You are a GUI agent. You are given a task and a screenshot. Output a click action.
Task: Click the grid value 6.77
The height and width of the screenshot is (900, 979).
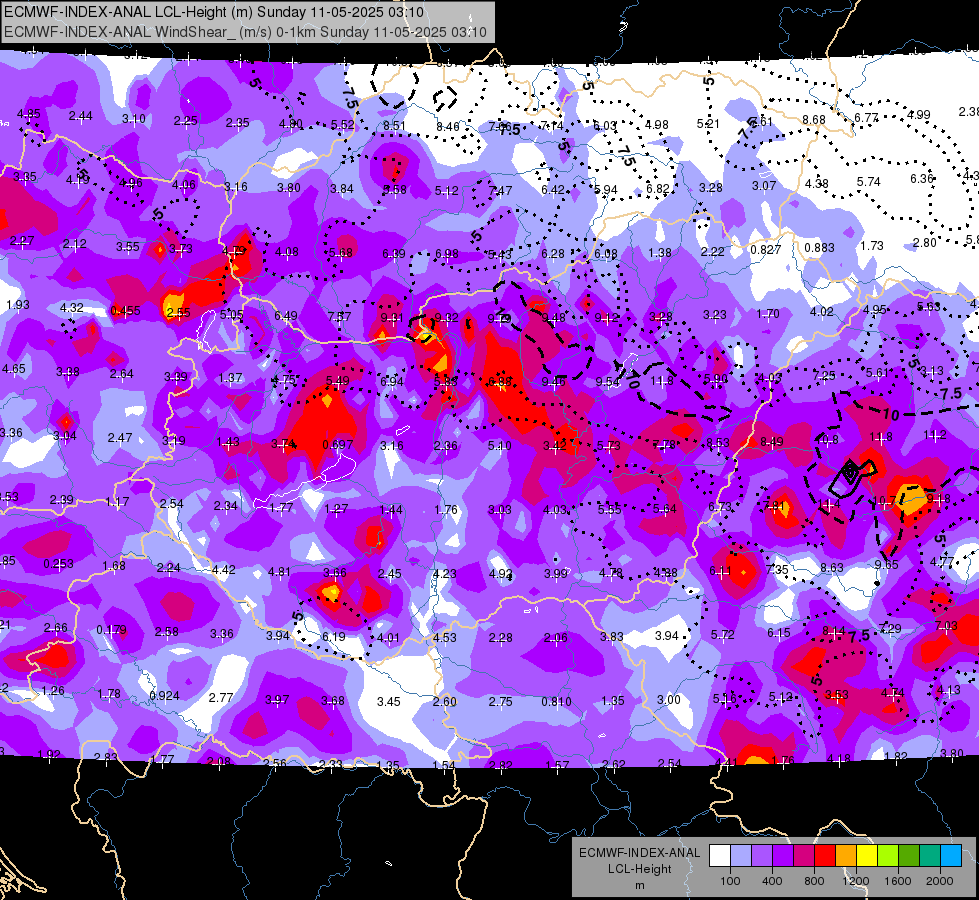pos(866,117)
